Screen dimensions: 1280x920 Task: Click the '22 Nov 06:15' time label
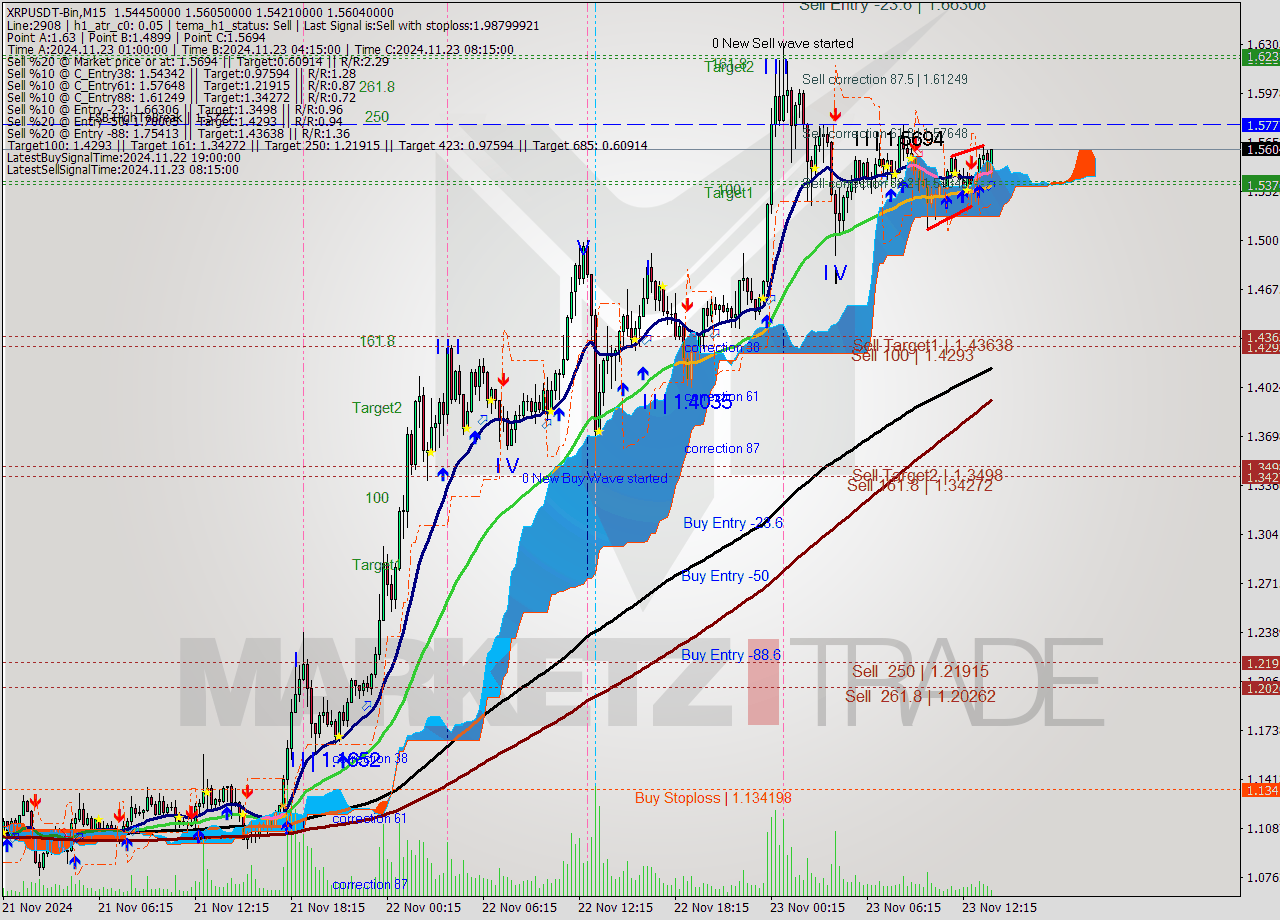coord(518,907)
